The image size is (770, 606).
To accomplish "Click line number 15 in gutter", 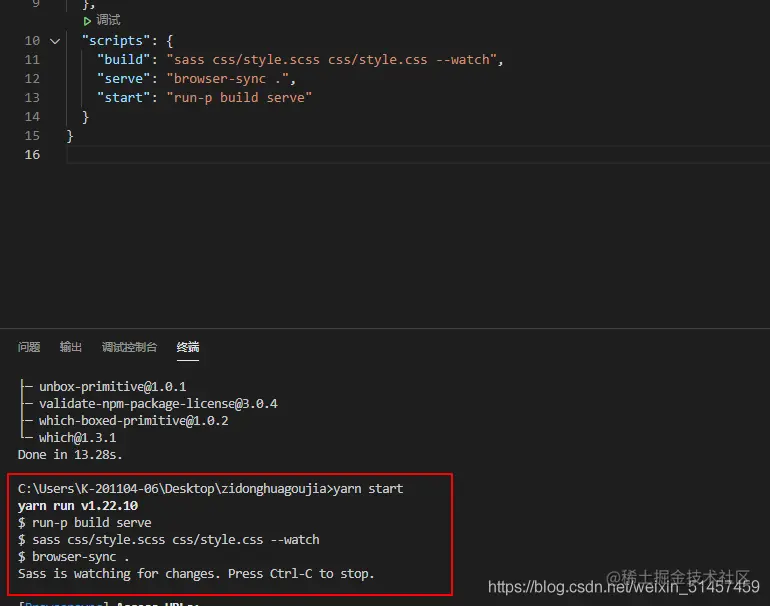I will tap(32, 136).
